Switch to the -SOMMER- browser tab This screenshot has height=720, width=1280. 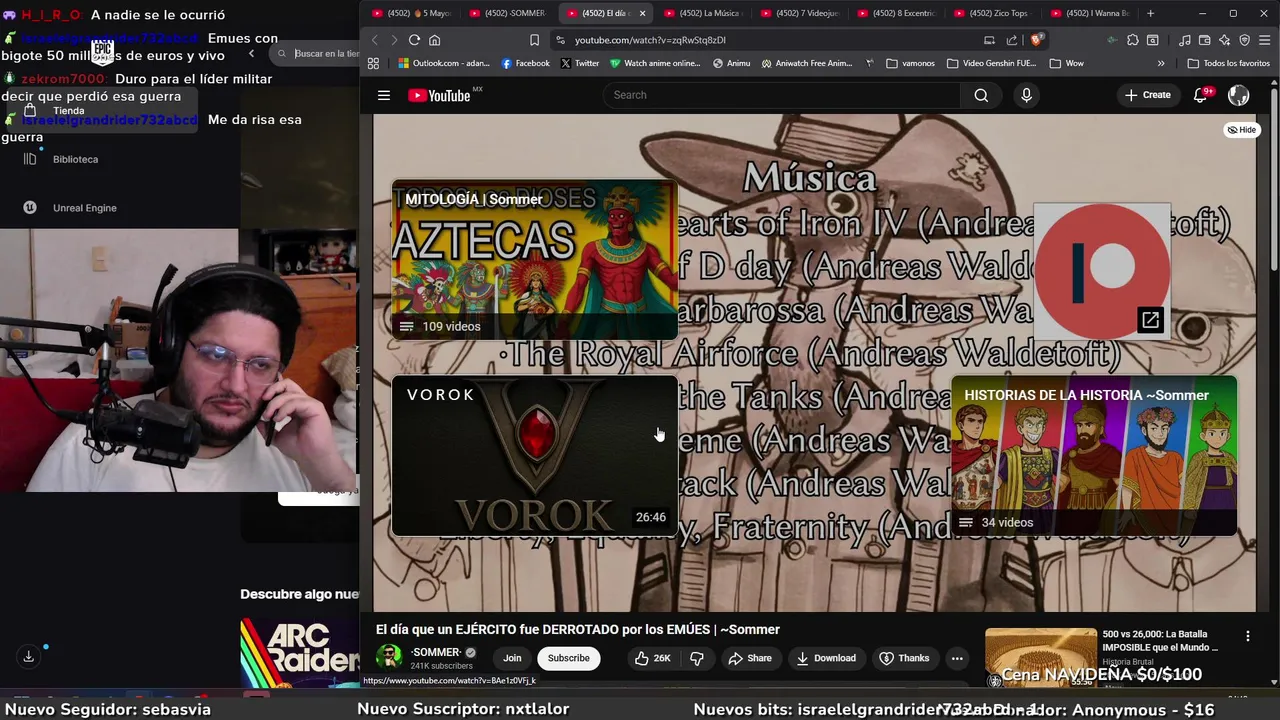pyautogui.click(x=507, y=13)
